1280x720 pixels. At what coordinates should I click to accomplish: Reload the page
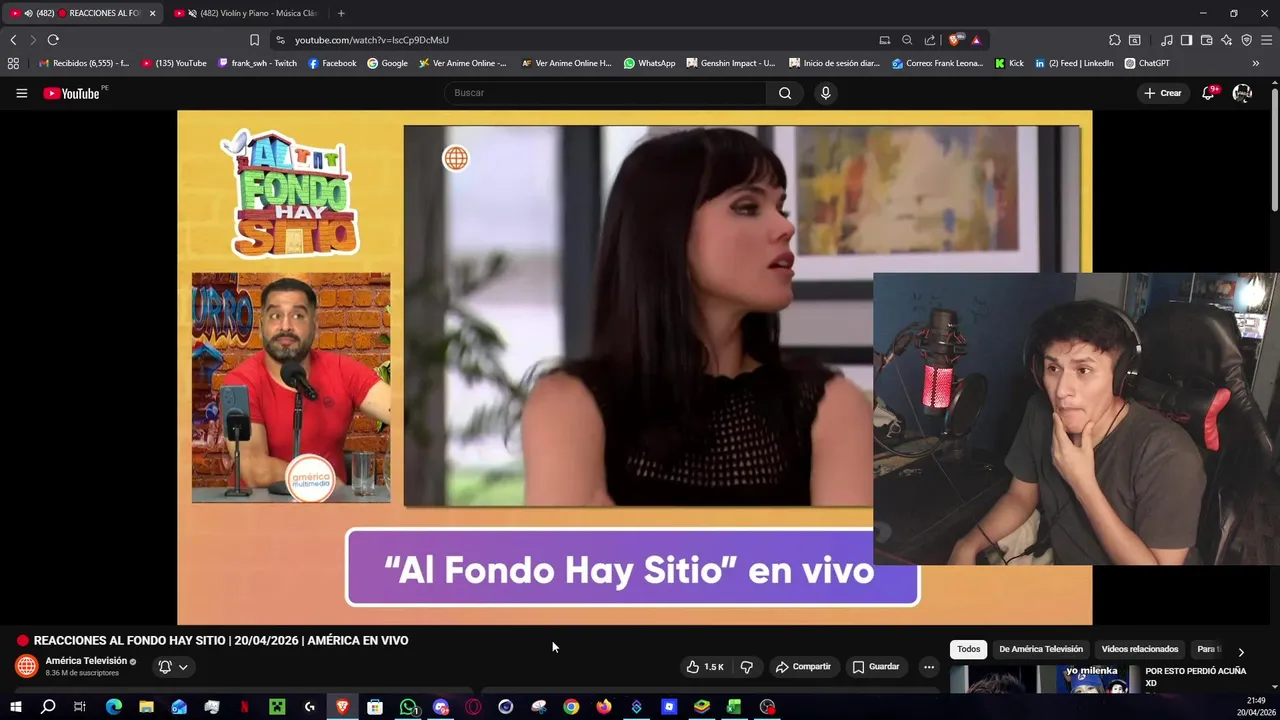(53, 40)
